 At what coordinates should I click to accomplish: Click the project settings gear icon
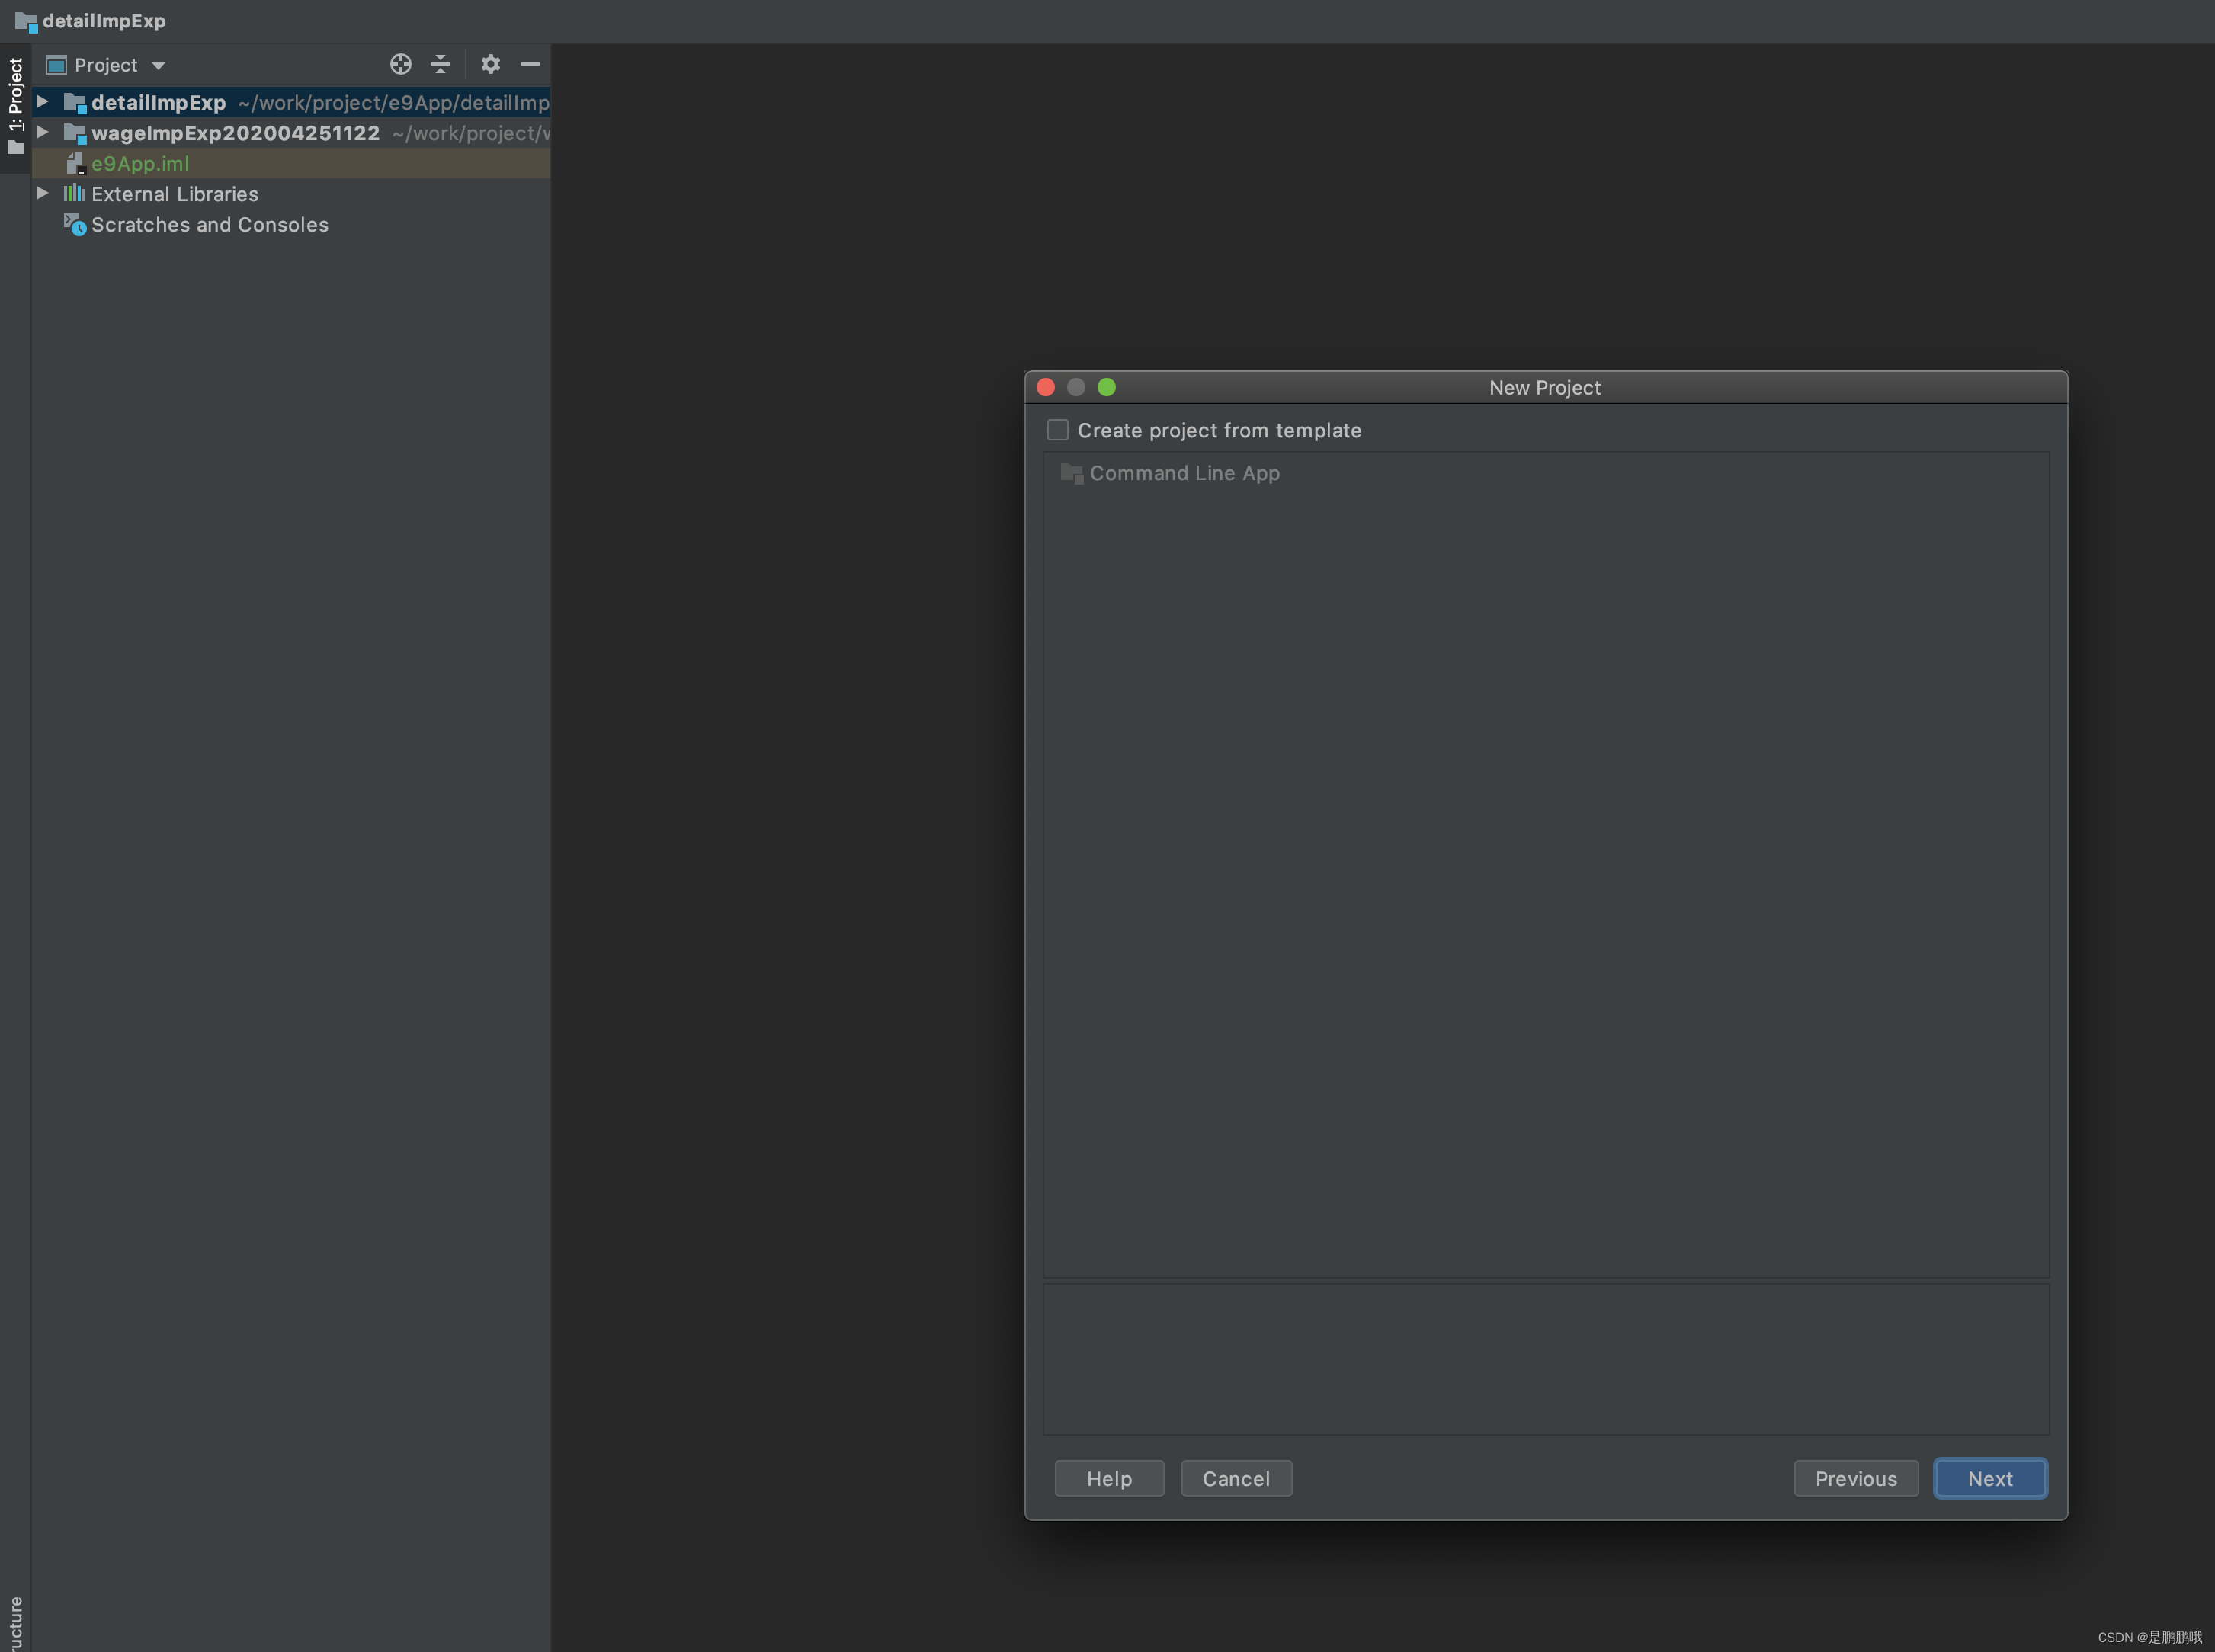click(x=488, y=64)
